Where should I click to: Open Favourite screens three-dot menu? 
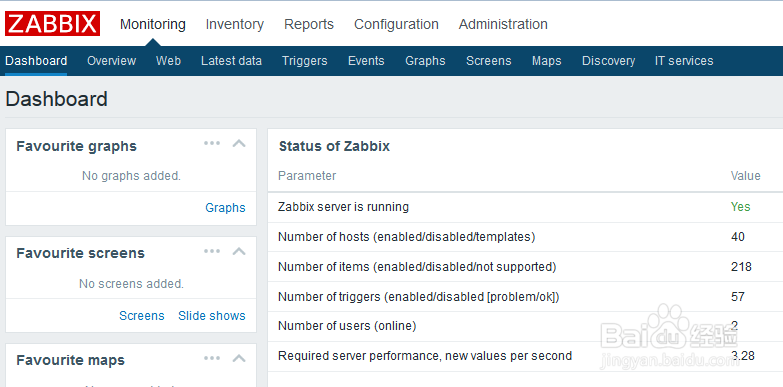point(212,251)
